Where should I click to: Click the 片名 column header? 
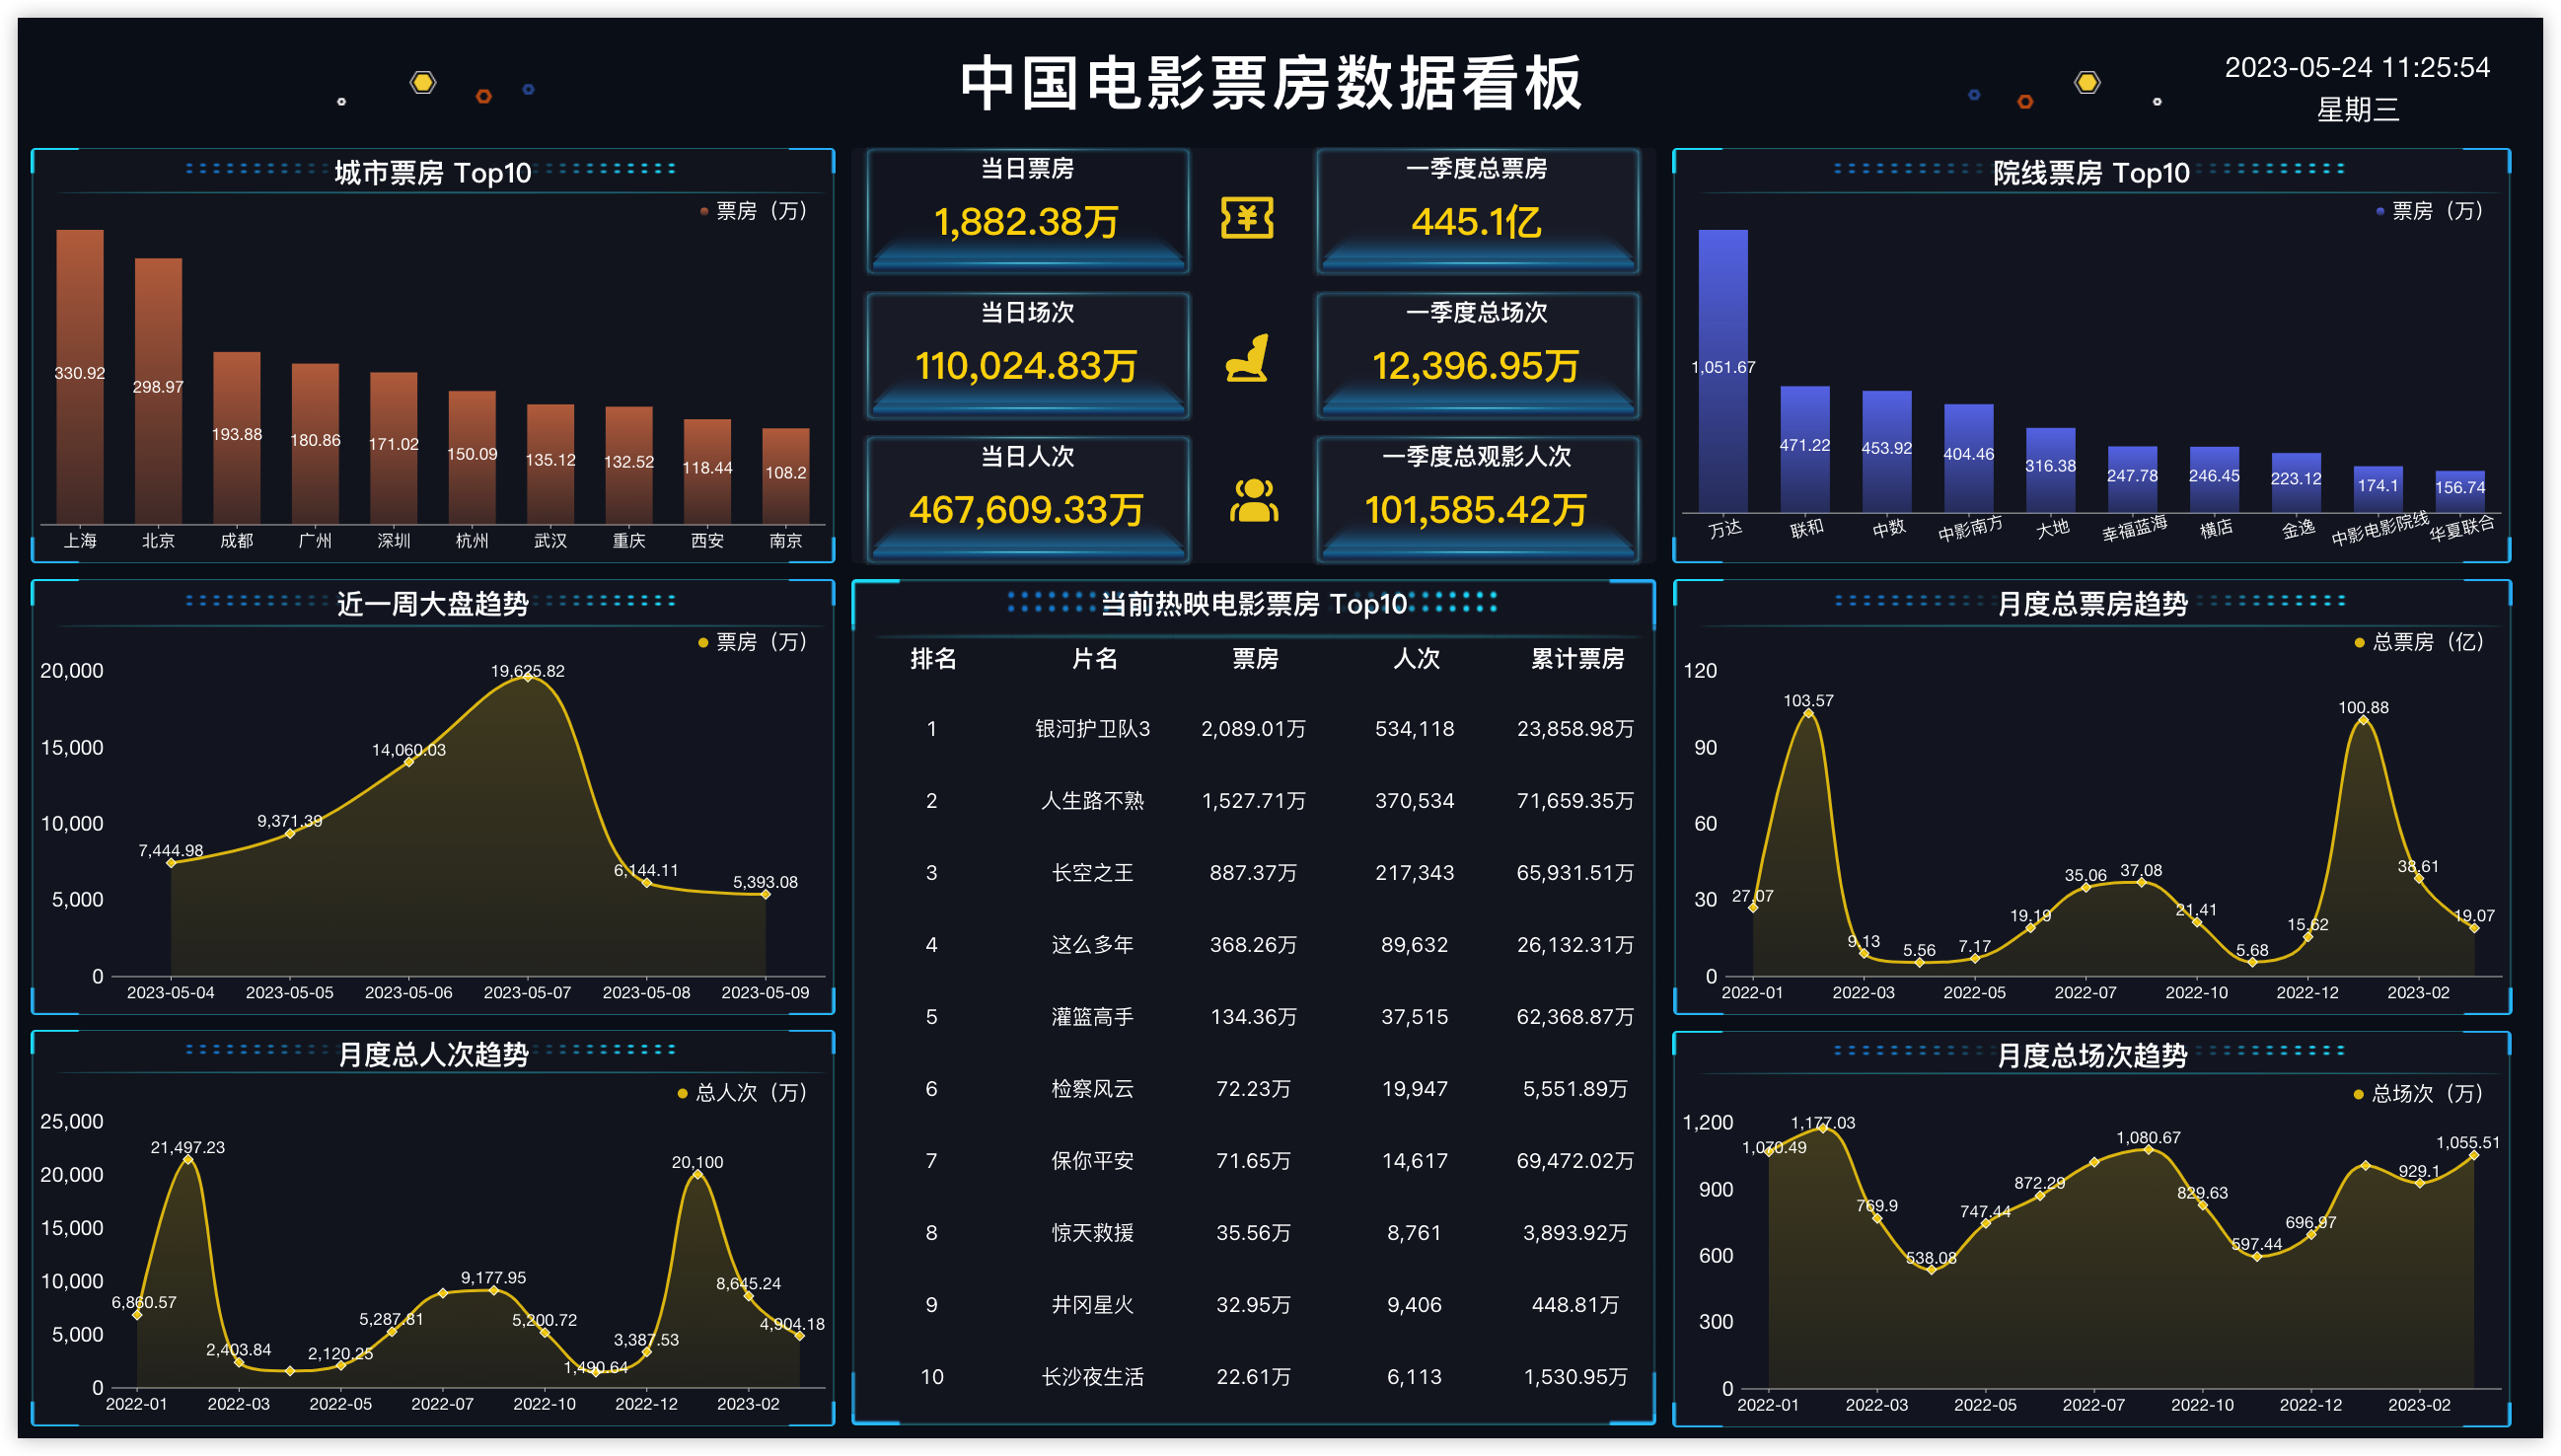pyautogui.click(x=1094, y=658)
